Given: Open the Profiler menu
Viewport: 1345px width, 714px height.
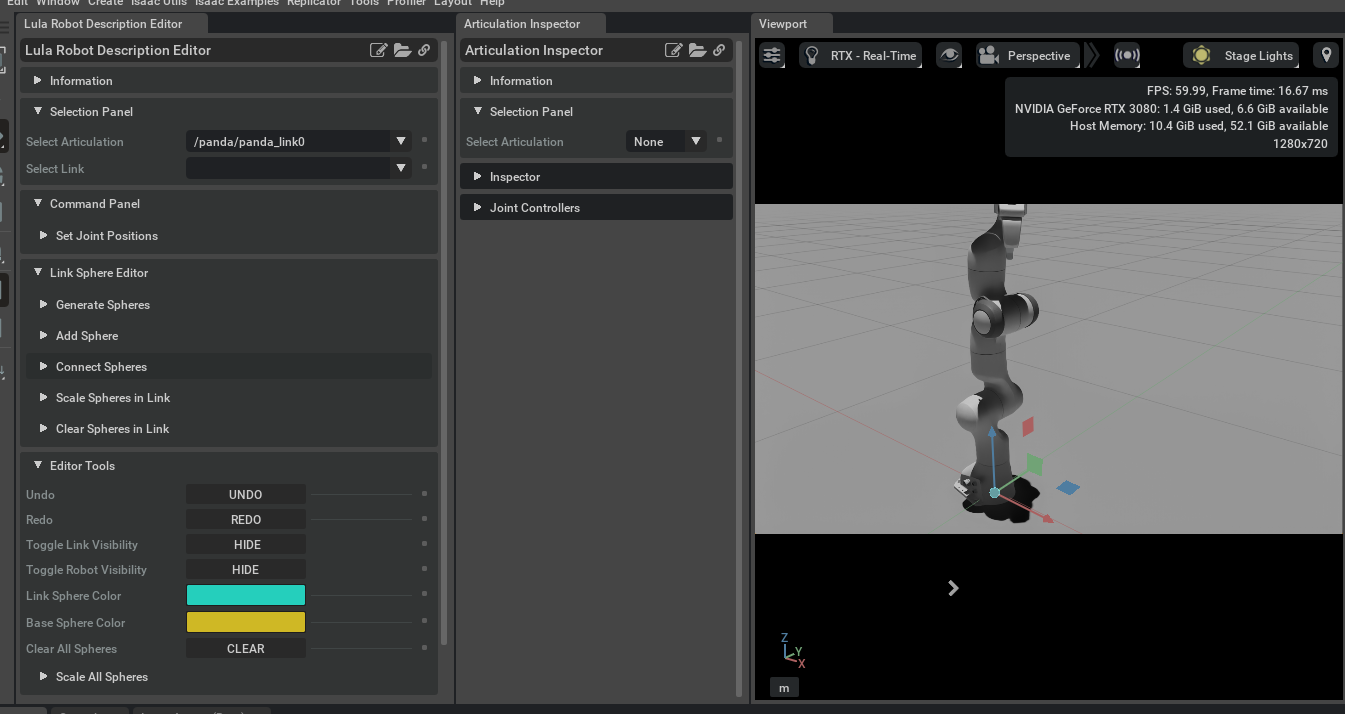Looking at the screenshot, I should pos(406,3).
